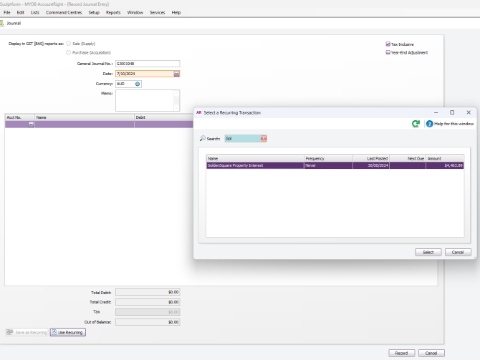Open the Window menu

(x=135, y=12)
